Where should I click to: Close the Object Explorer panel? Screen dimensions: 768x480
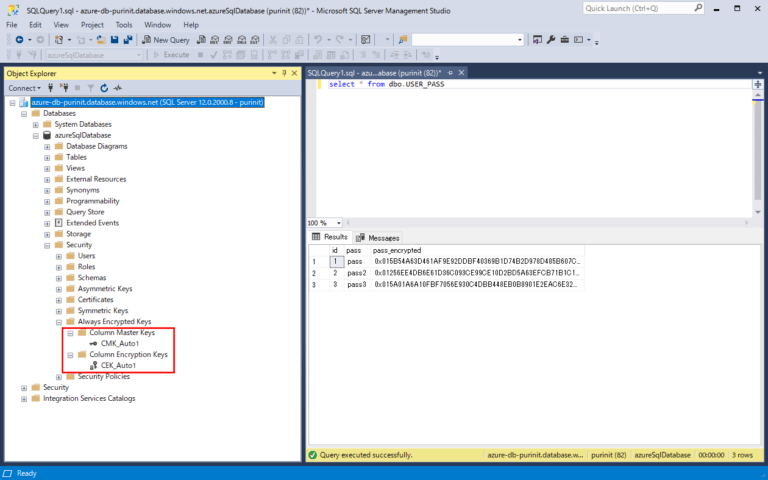click(x=294, y=73)
